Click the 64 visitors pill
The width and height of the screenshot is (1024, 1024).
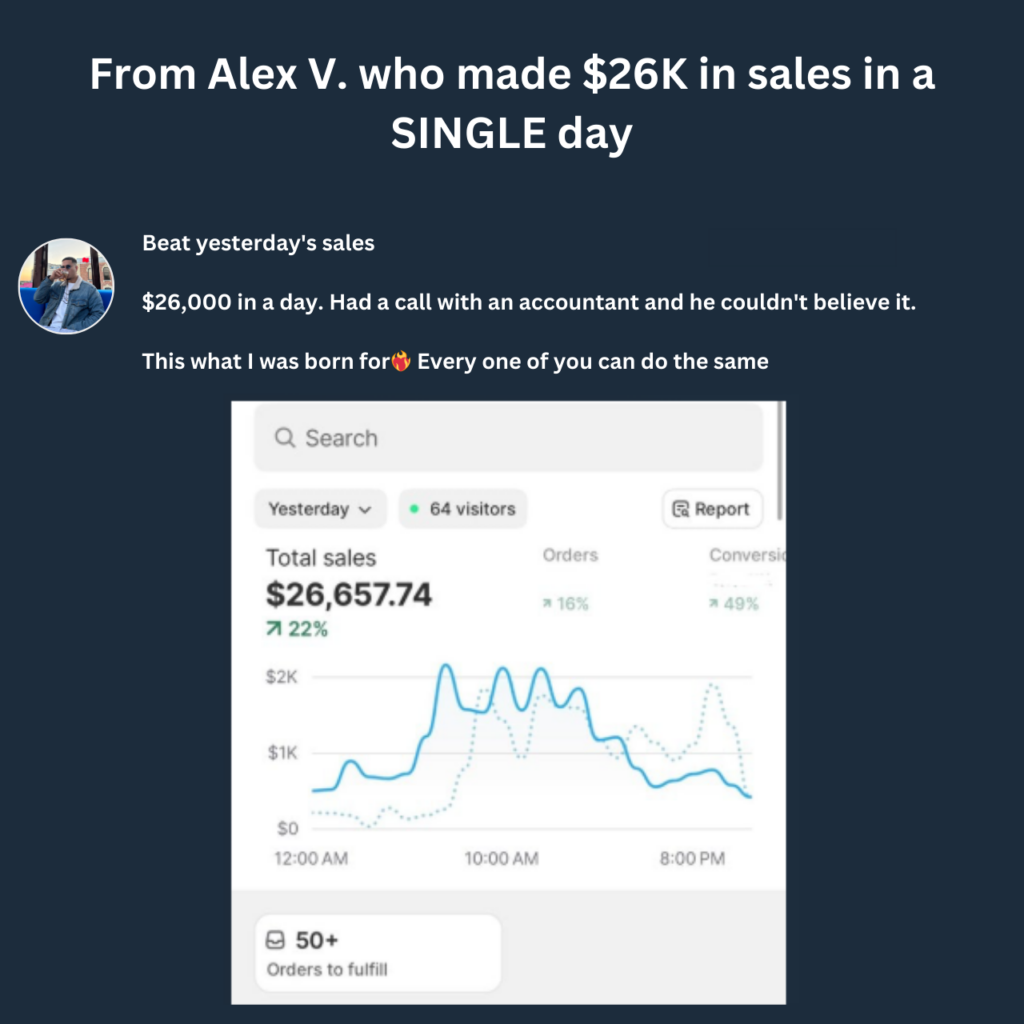(463, 509)
